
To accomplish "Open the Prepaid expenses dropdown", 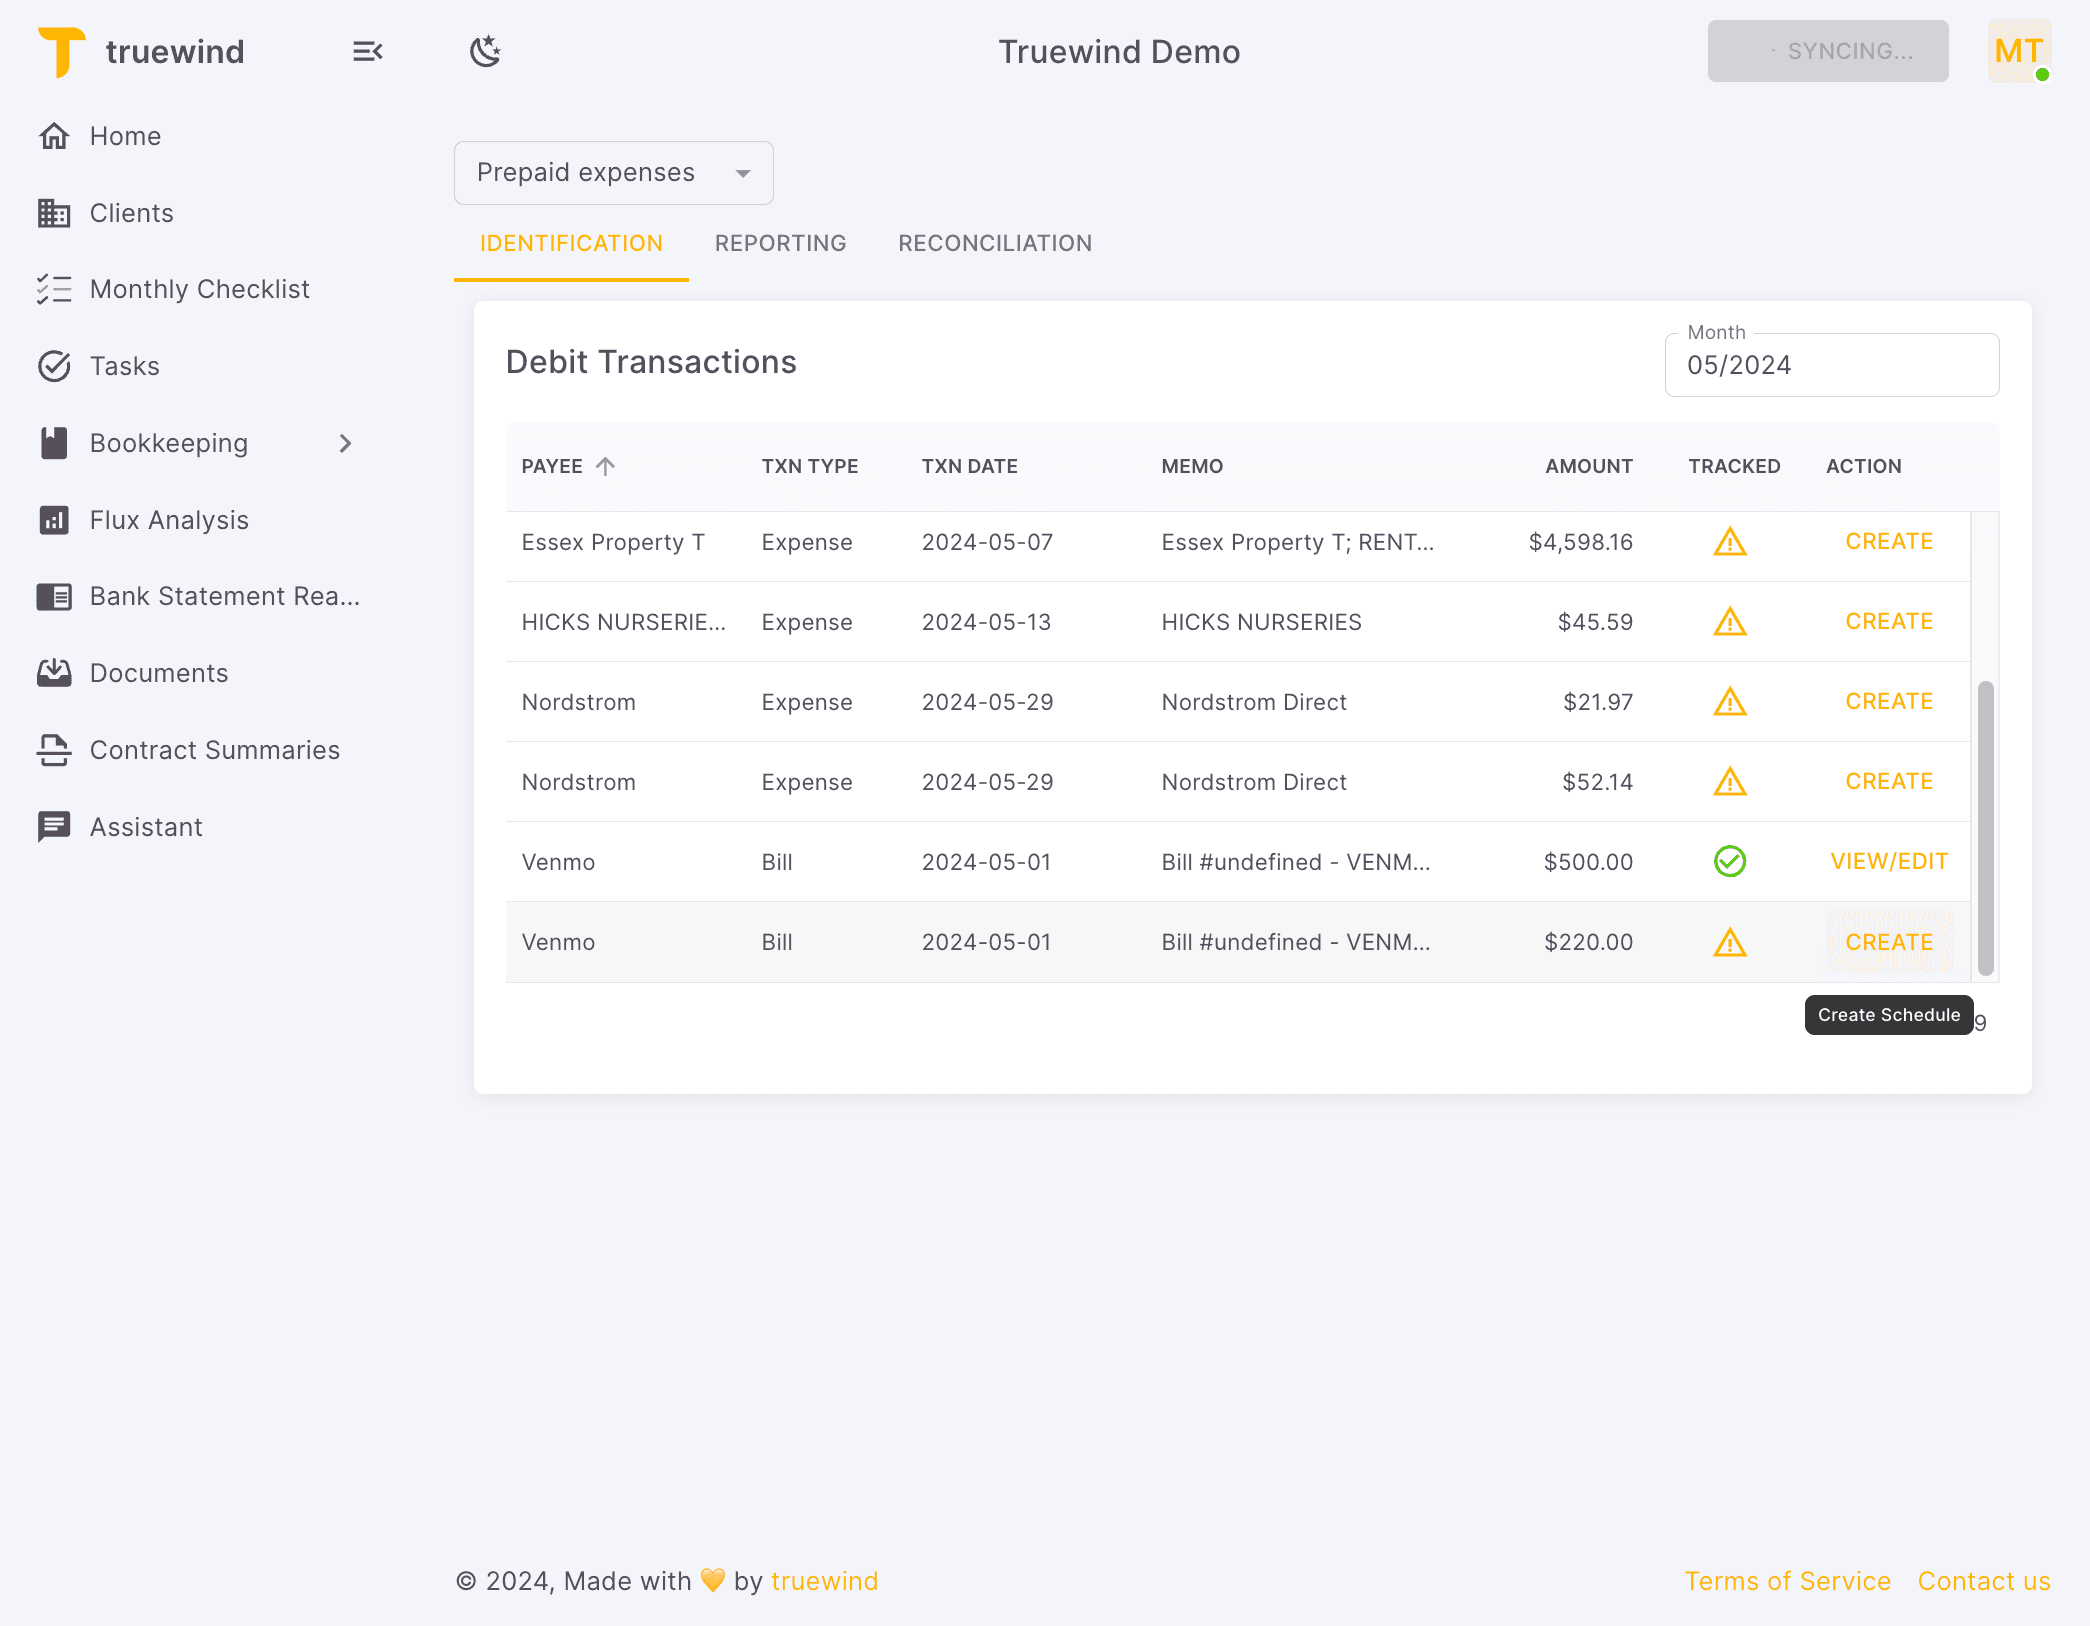I will [613, 172].
